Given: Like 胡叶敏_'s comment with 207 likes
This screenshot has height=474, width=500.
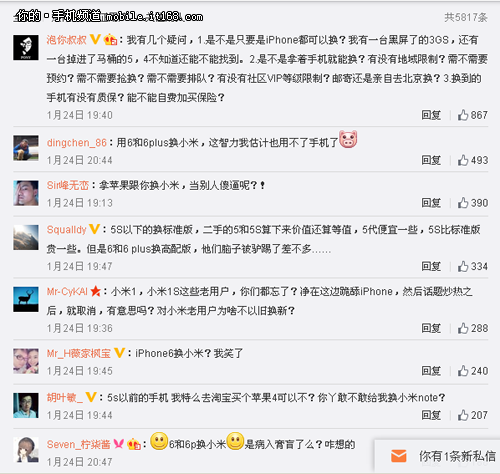Looking at the screenshot, I should [463, 415].
